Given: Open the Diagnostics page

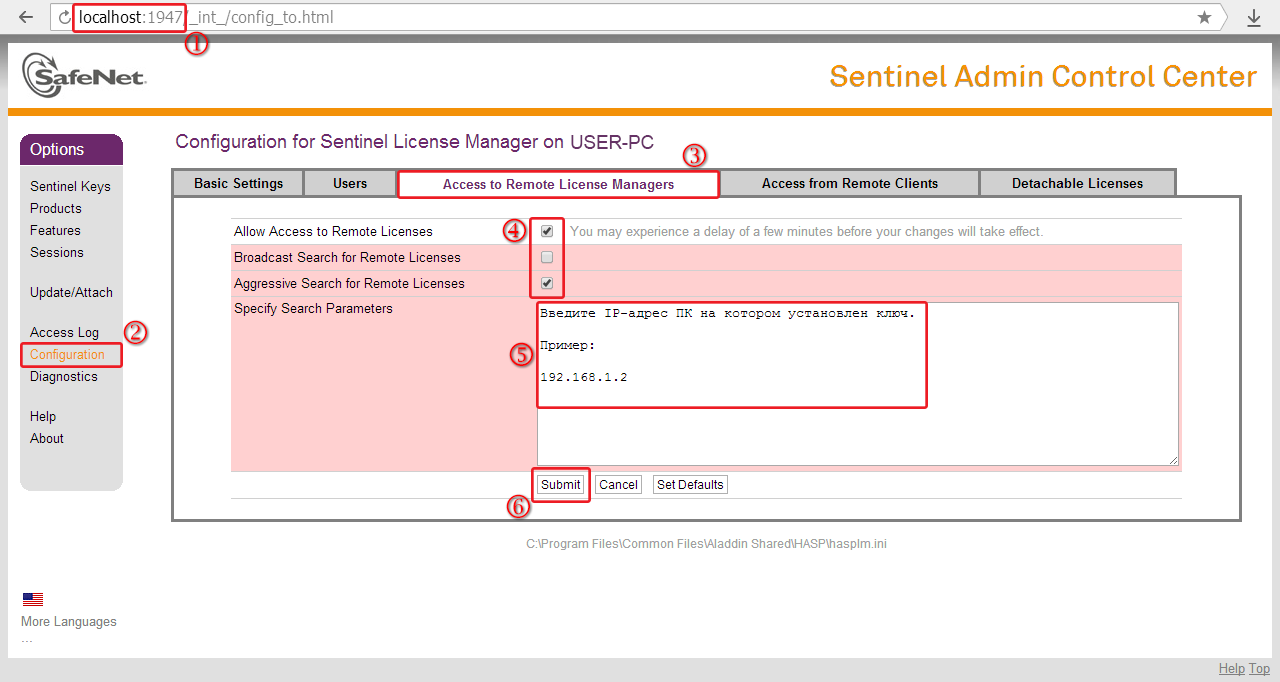Looking at the screenshot, I should pos(64,376).
